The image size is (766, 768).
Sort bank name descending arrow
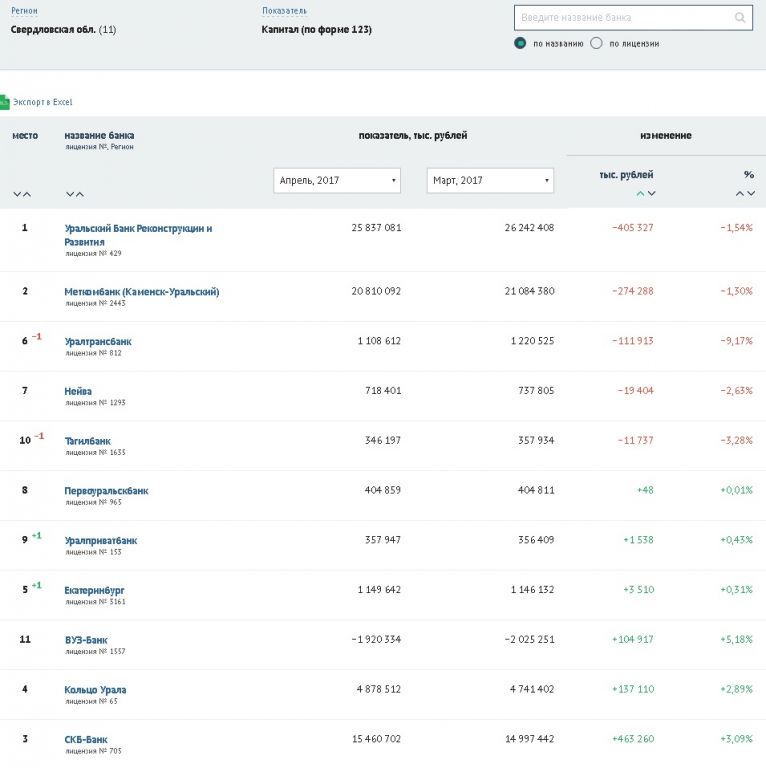(69, 194)
